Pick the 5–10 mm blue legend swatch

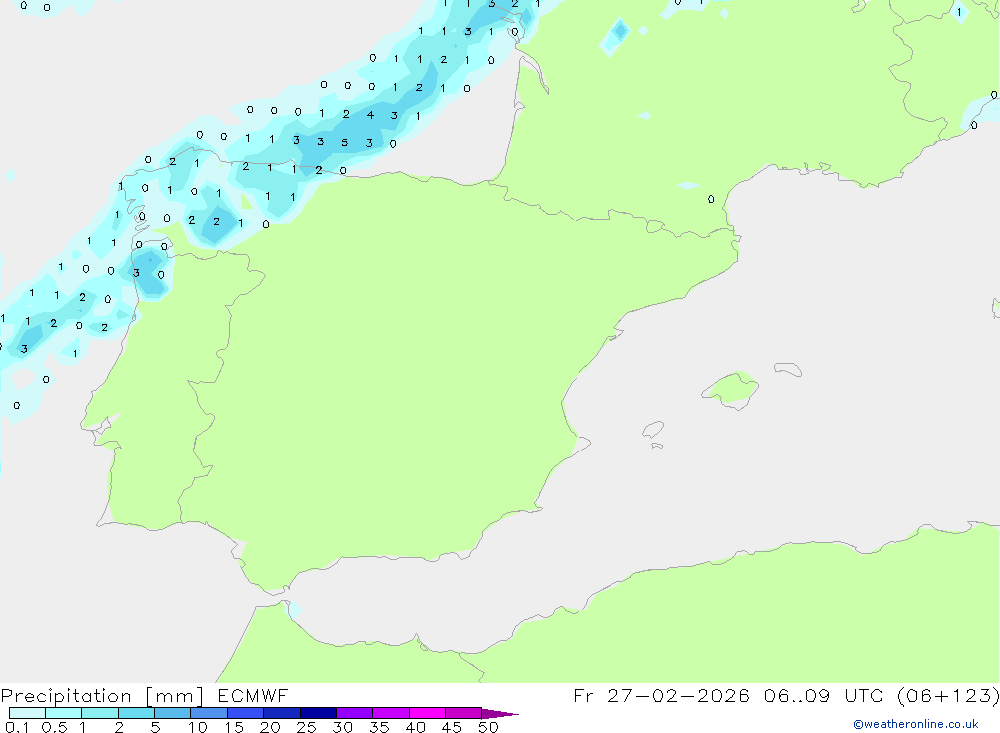click(x=172, y=713)
